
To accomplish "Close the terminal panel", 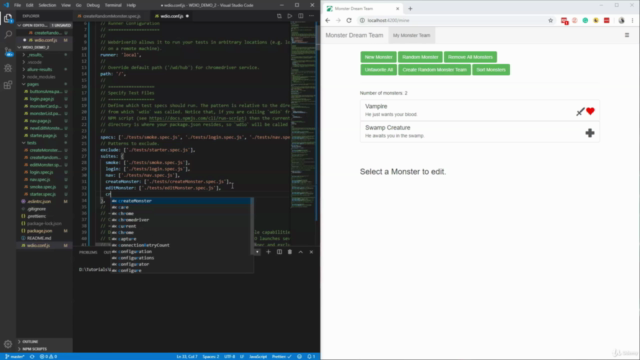I will click(311, 252).
